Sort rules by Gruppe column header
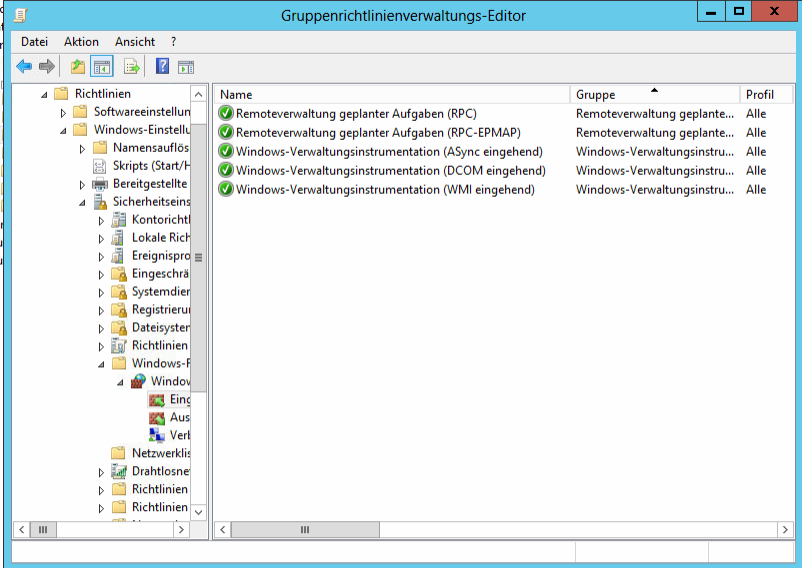Viewport: 802px width, 568px height. [654, 94]
